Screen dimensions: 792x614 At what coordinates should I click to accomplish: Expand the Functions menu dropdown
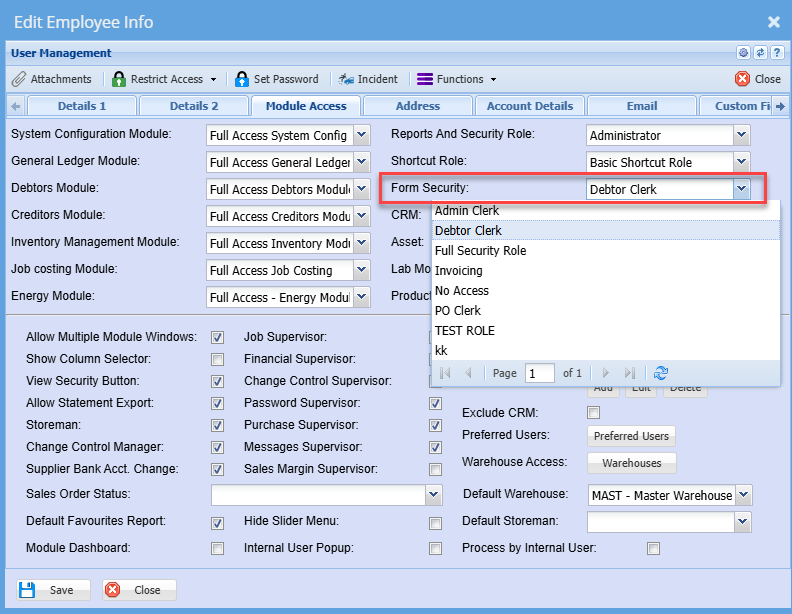point(457,79)
